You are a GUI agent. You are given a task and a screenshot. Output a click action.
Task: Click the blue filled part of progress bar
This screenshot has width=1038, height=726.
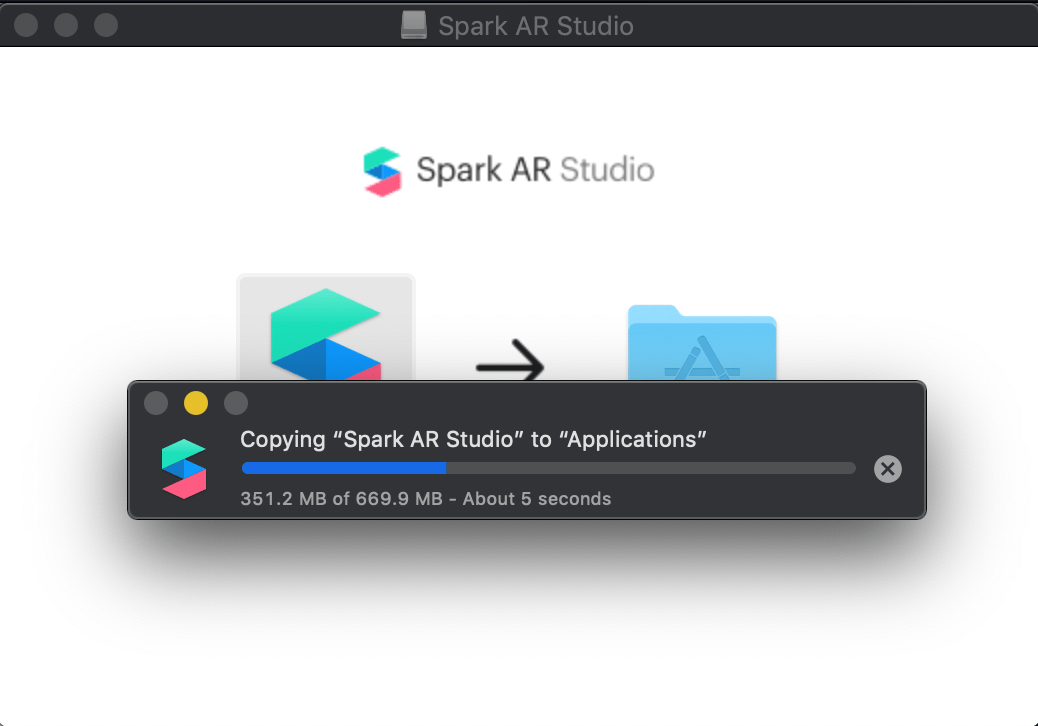pos(343,468)
